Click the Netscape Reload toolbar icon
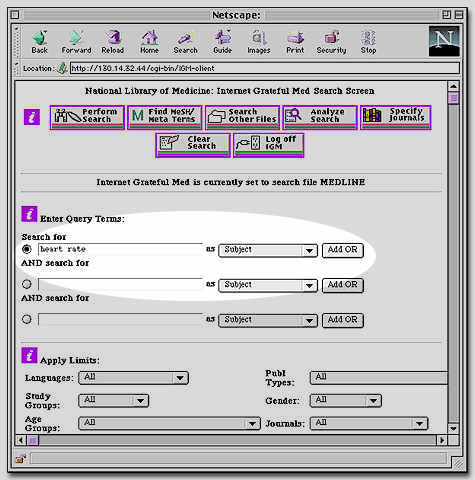 coord(113,42)
